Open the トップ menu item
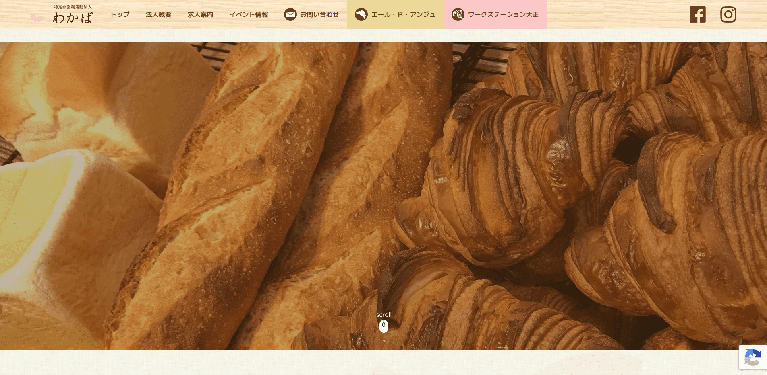This screenshot has height=375, width=767. pyautogui.click(x=120, y=15)
